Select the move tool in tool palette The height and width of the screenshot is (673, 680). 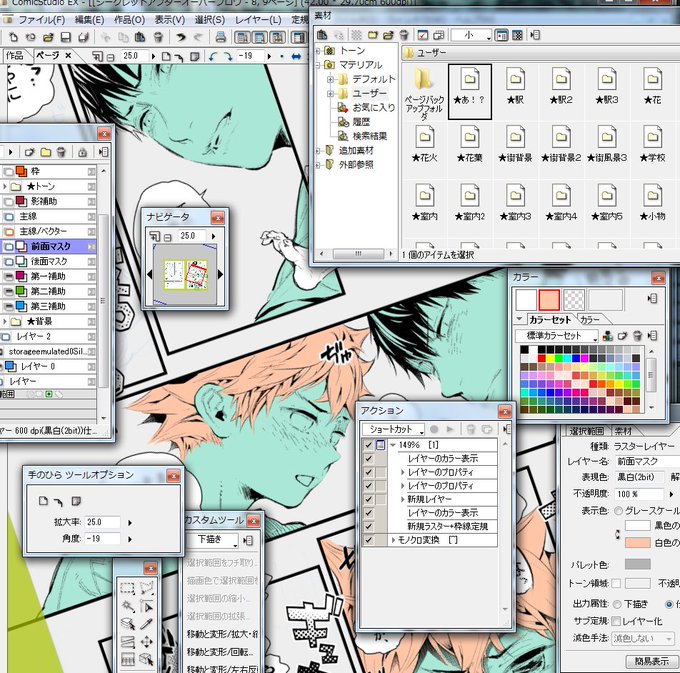point(147,641)
